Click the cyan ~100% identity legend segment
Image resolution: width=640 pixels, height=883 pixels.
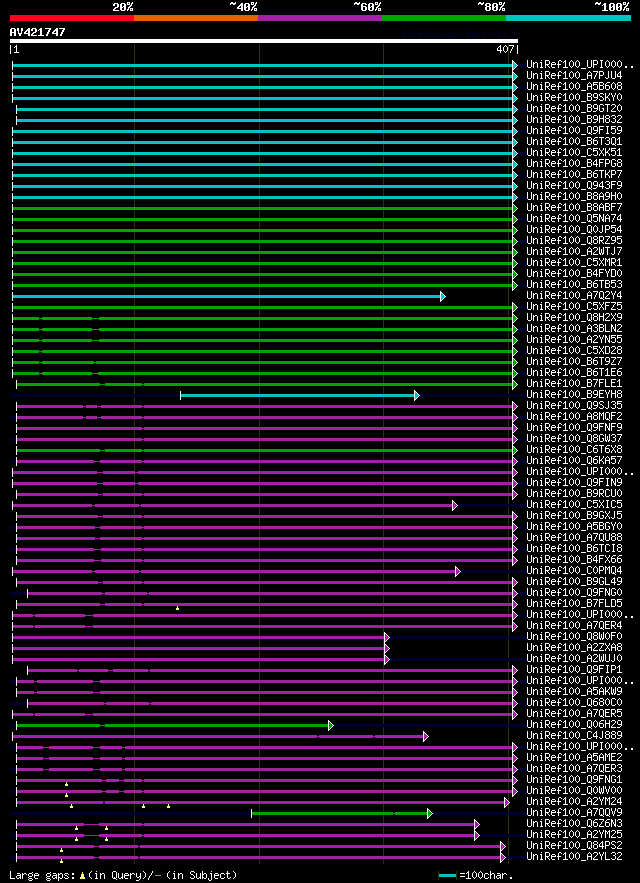pyautogui.click(x=568, y=18)
